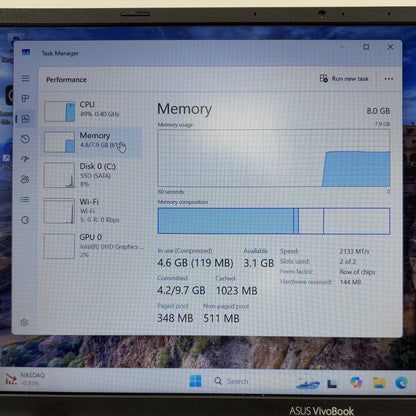Open the Services sidebar icon

(x=25, y=220)
